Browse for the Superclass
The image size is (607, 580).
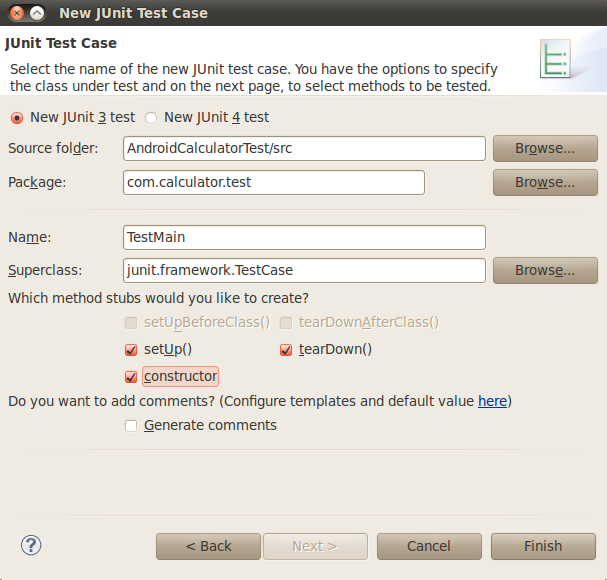pos(544,270)
